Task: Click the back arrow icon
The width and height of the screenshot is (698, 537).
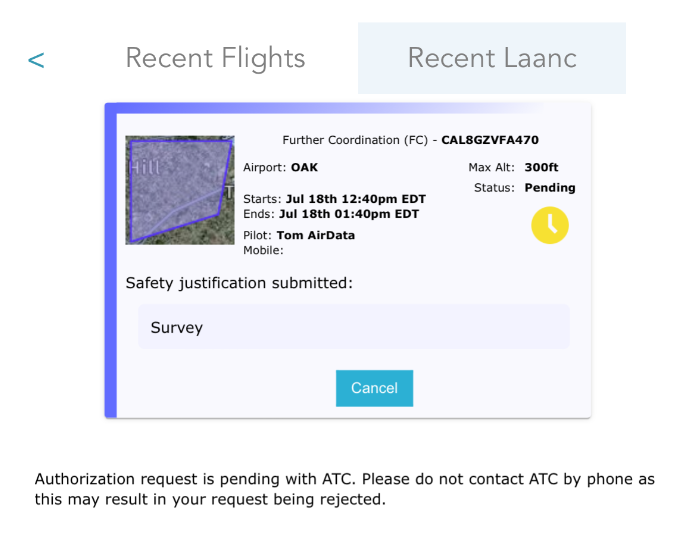Action: [36, 60]
